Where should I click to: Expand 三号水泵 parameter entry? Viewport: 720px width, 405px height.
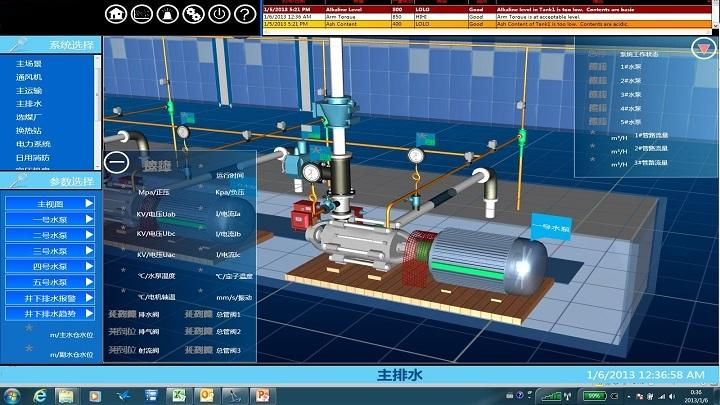(x=50, y=251)
